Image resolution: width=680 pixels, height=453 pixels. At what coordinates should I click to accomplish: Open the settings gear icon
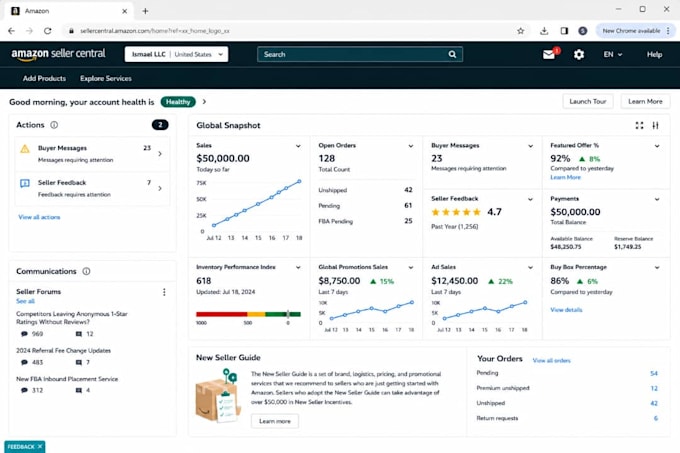[579, 55]
